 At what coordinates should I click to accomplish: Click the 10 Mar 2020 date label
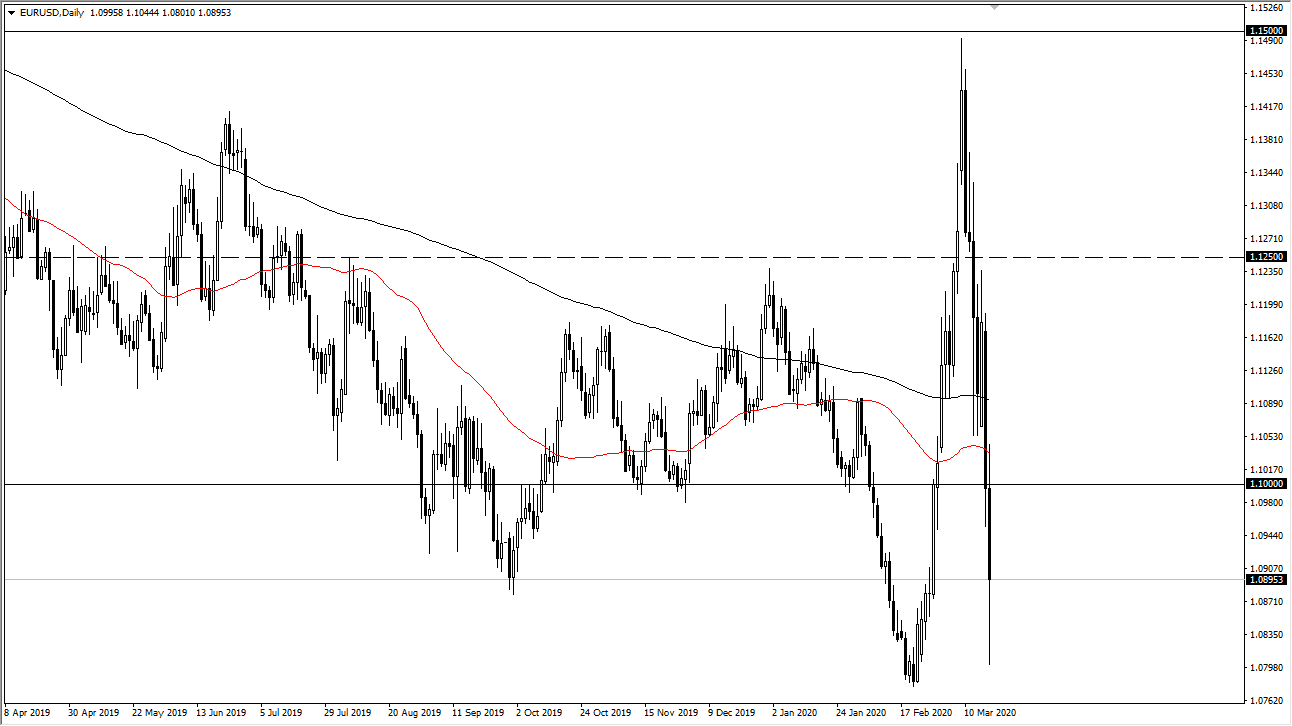point(990,714)
